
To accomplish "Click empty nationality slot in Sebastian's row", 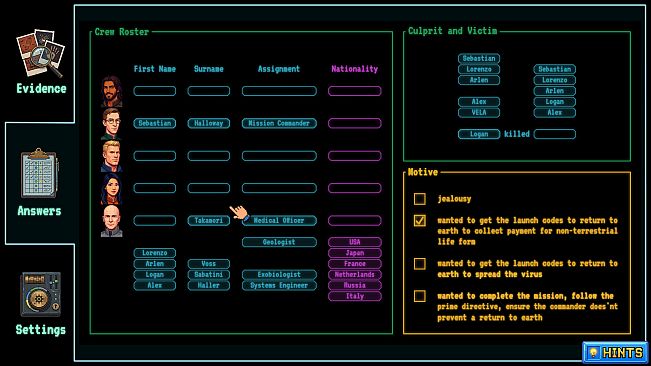I will [355, 123].
